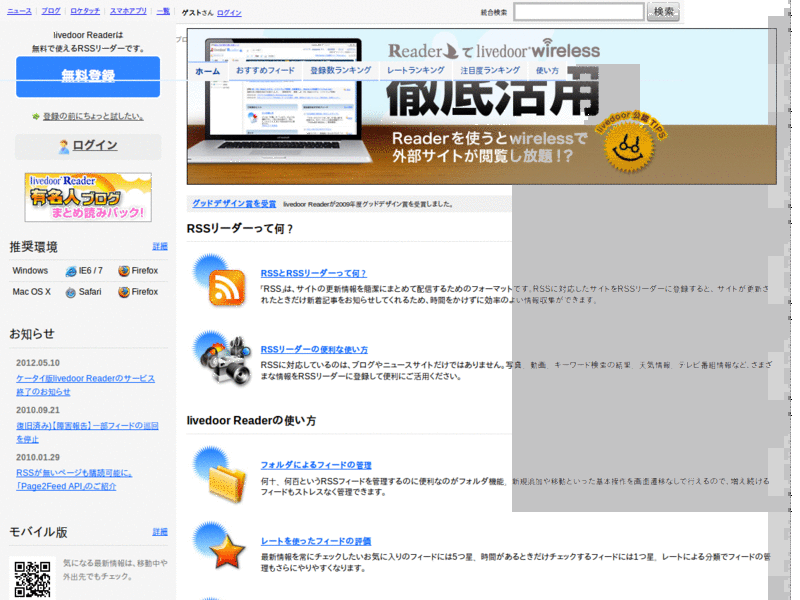Click the RSSリーダーって何？ heading
800x600 pixels.
[240, 229]
